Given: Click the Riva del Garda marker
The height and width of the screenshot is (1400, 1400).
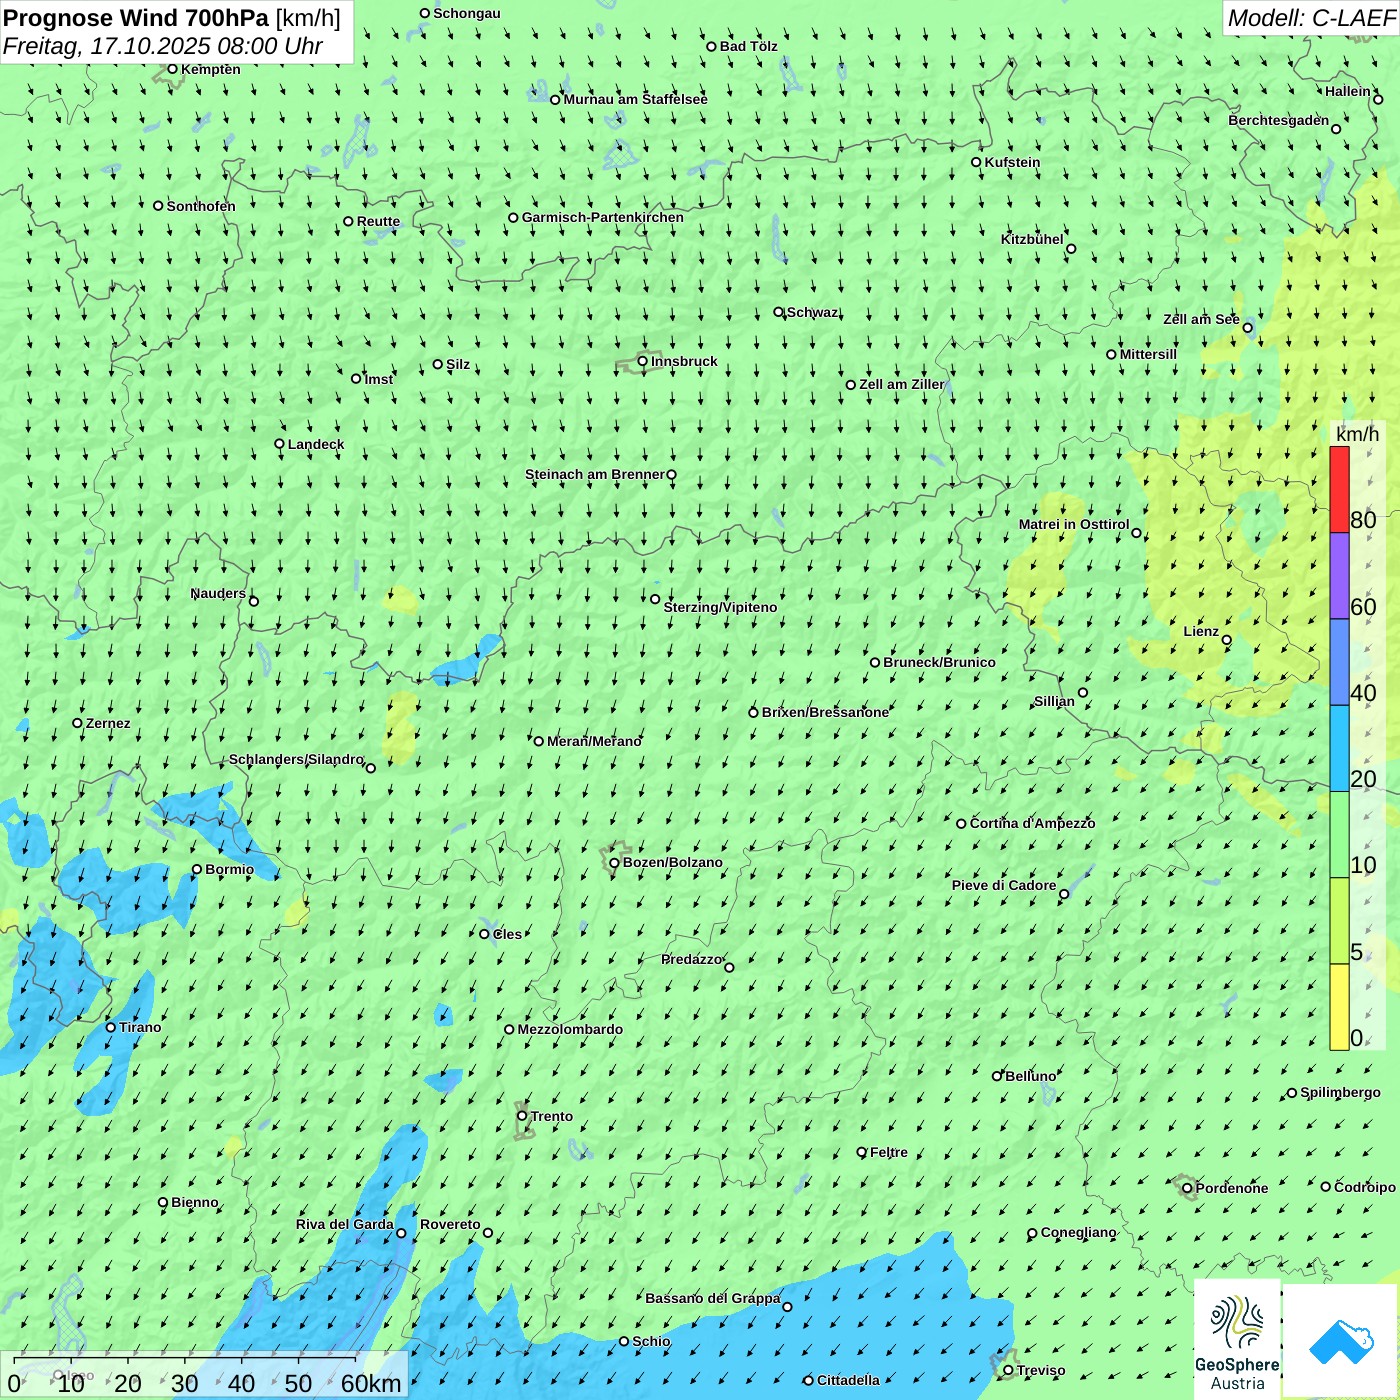Looking at the screenshot, I should pos(402,1233).
